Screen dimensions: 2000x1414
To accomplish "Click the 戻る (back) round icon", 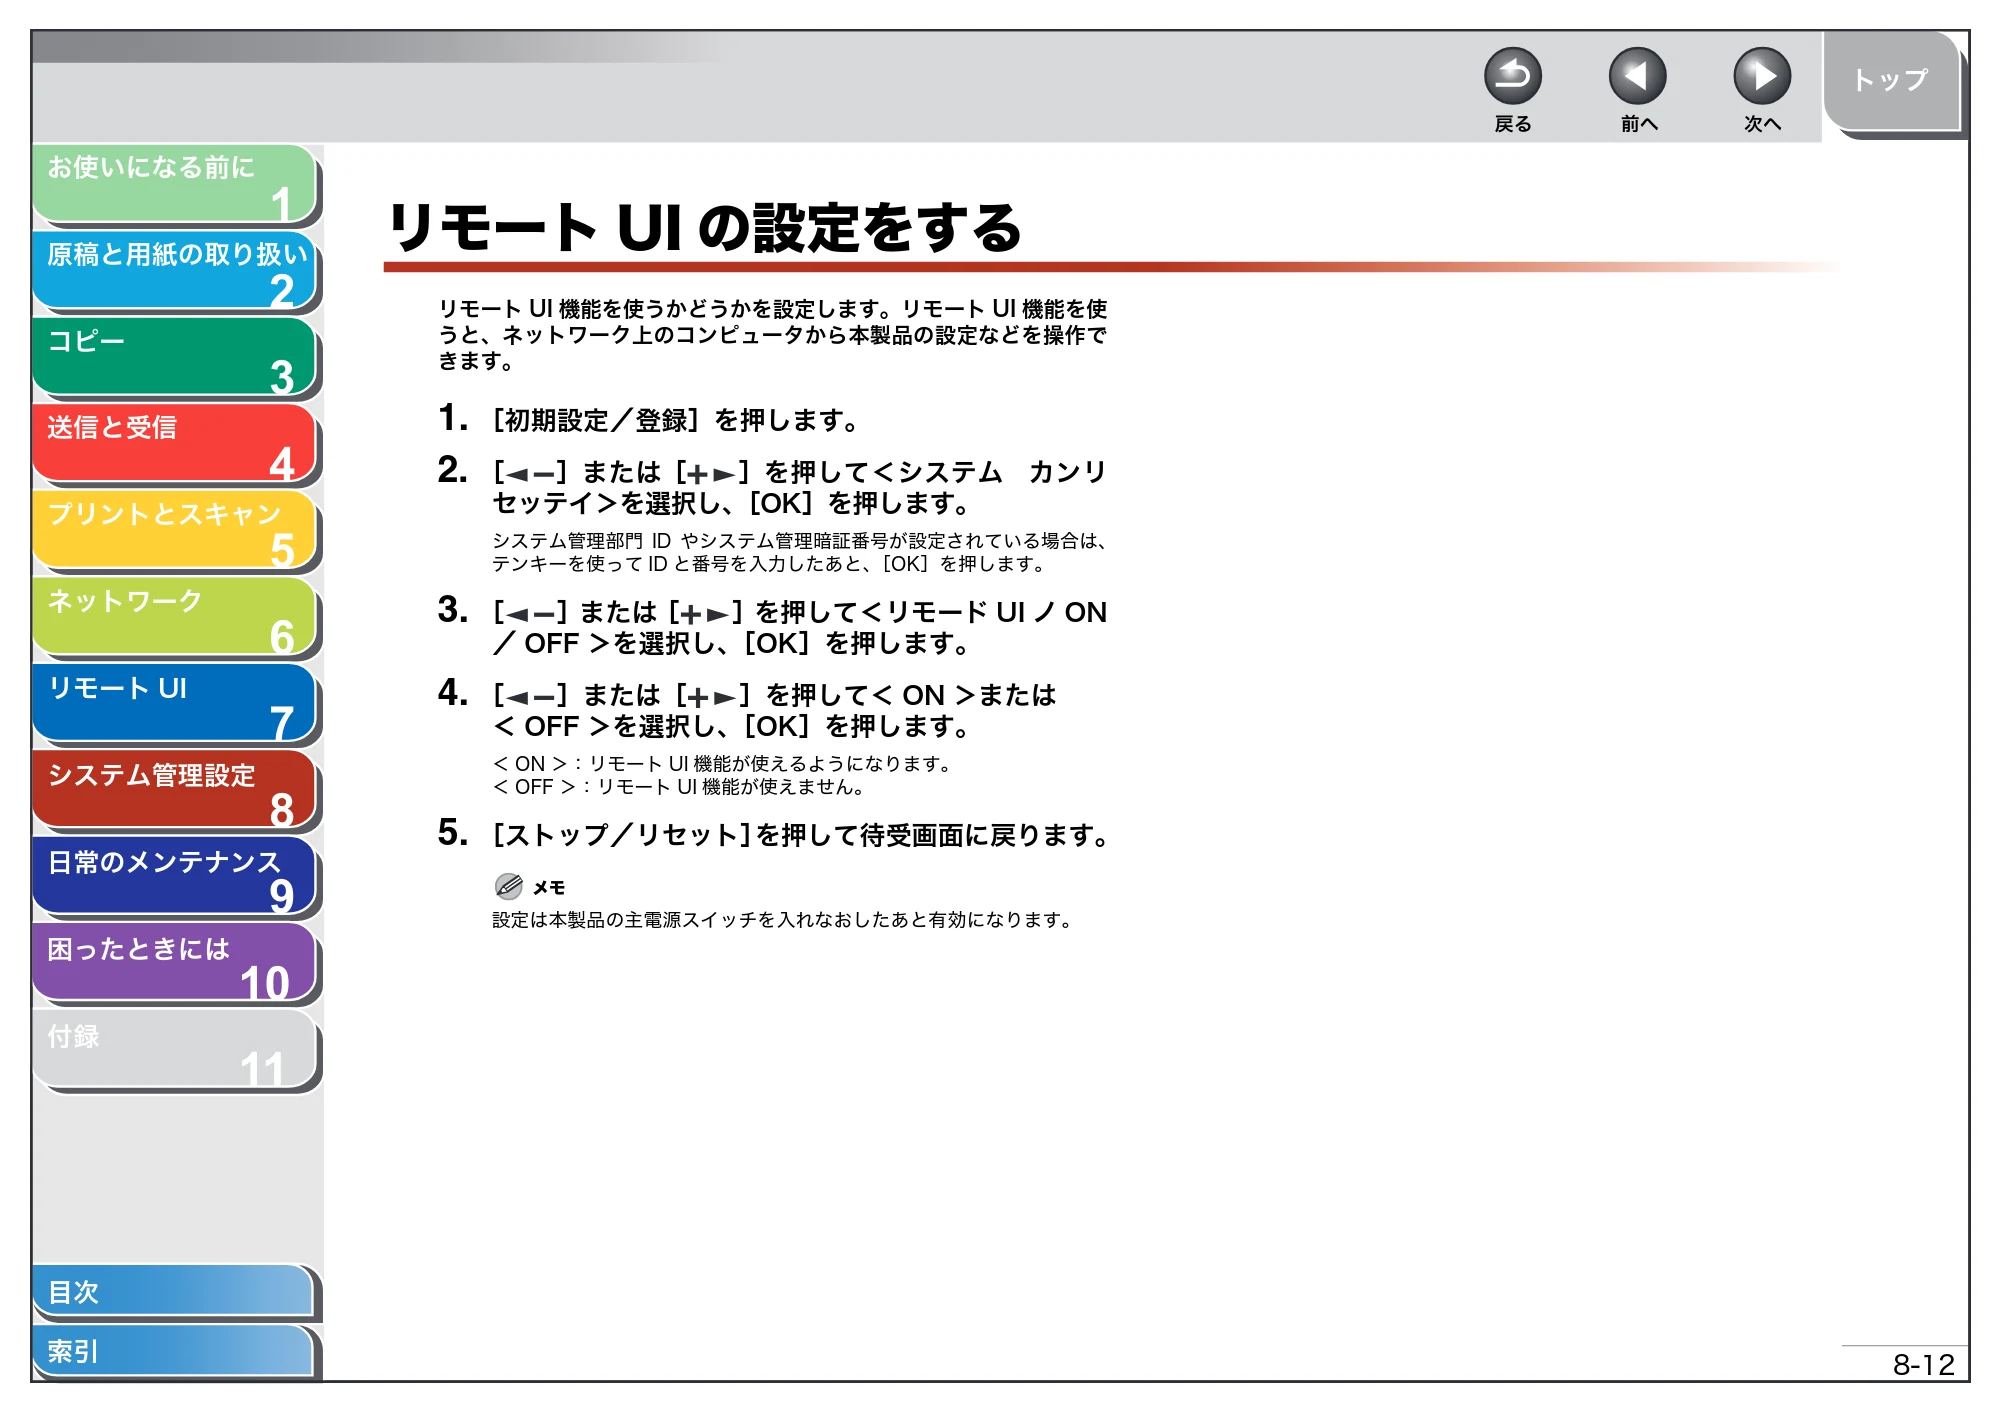I will (x=1512, y=76).
